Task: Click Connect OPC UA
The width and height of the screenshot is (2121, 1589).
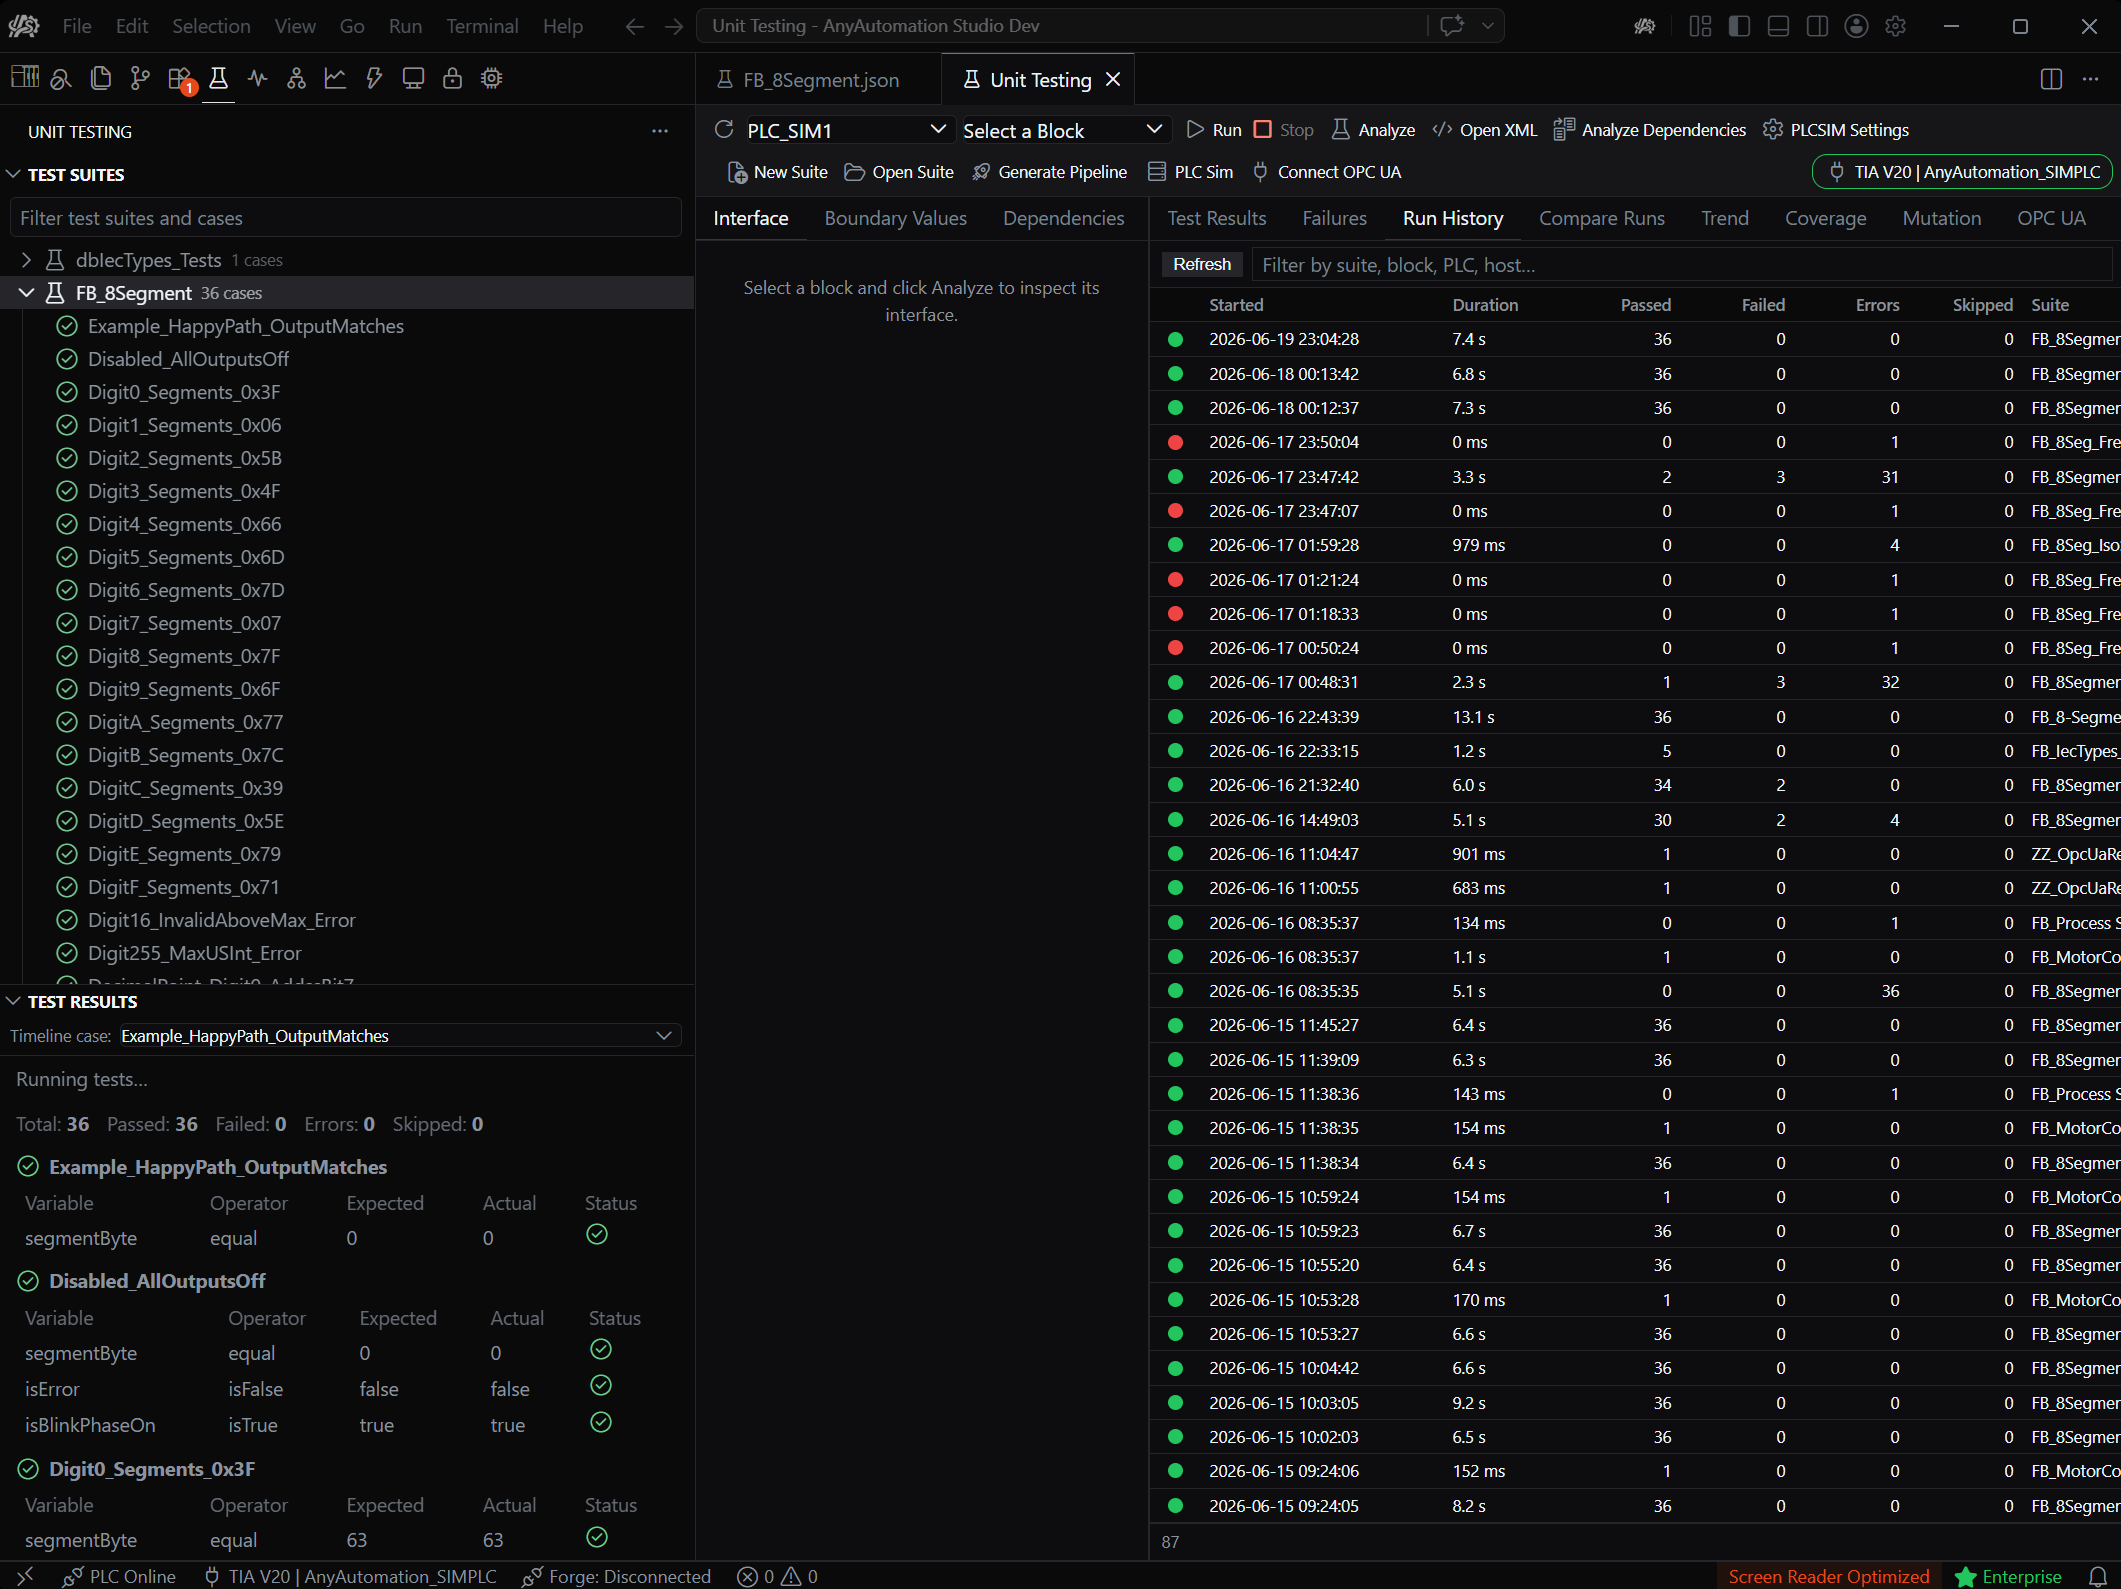Action: point(1326,172)
